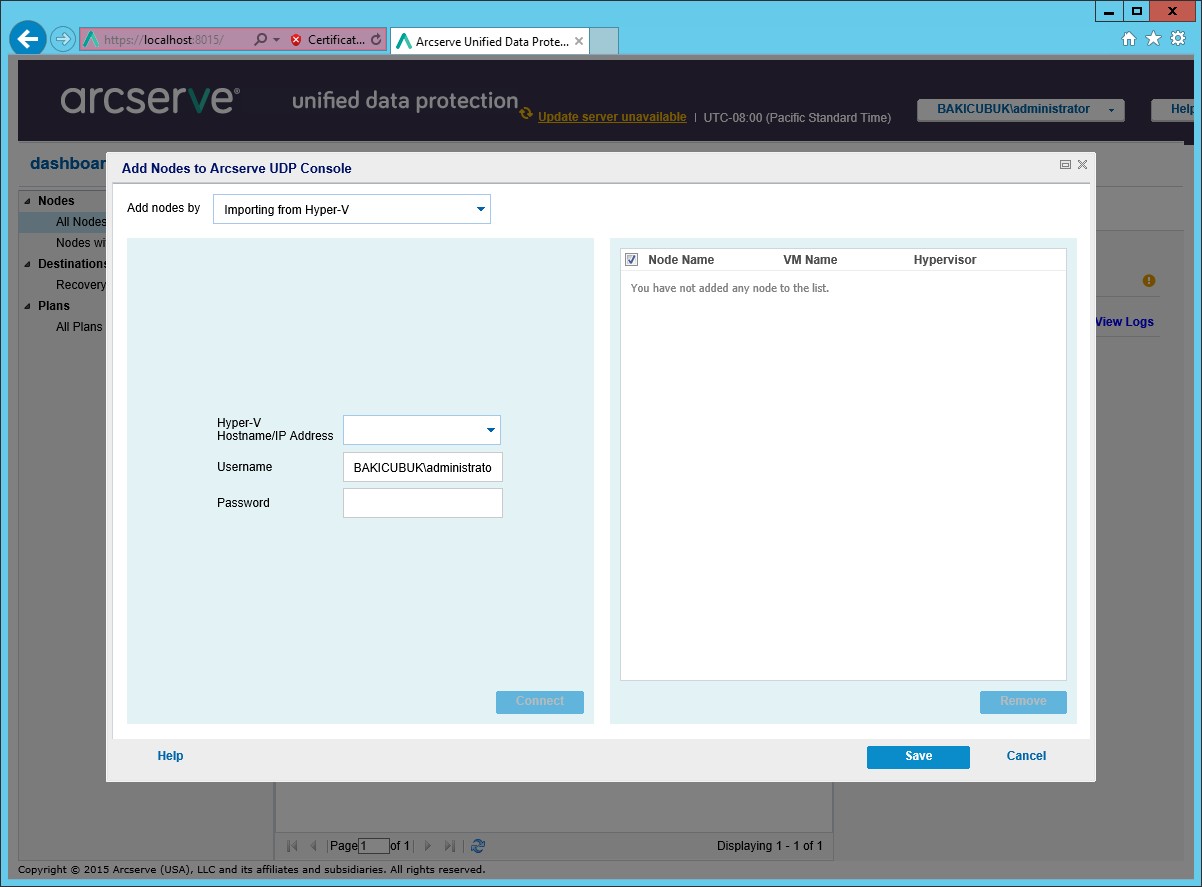The image size is (1202, 887).
Task: Click the browser address bar URL
Action: tap(164, 40)
